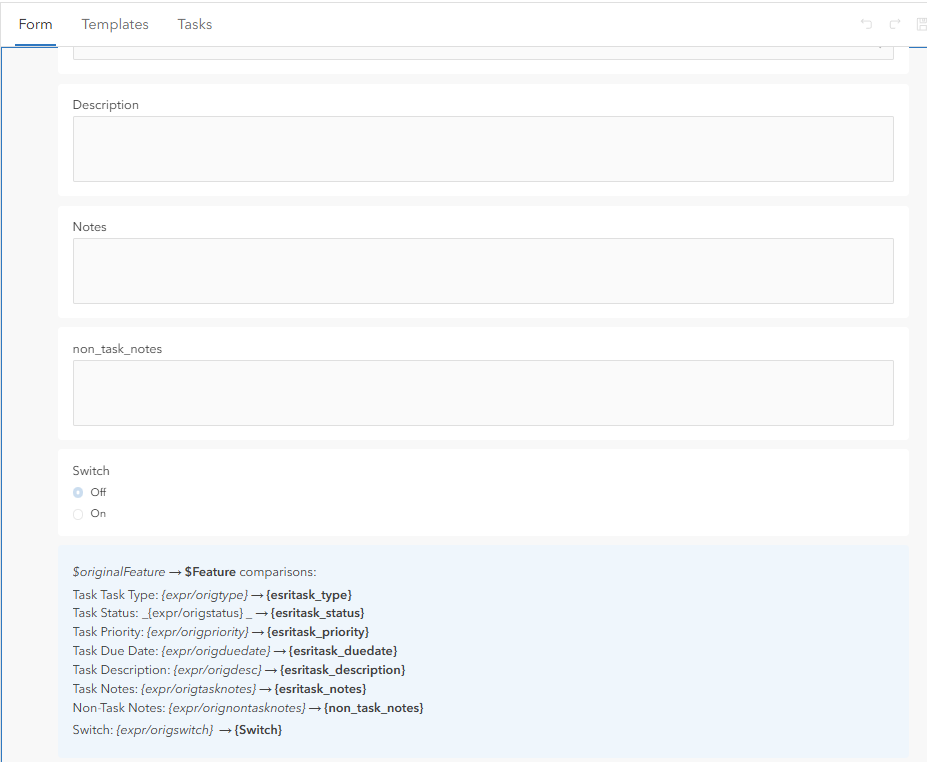927x762 pixels.
Task: Click inside the non_task_notes text area
Action: pyautogui.click(x=483, y=392)
